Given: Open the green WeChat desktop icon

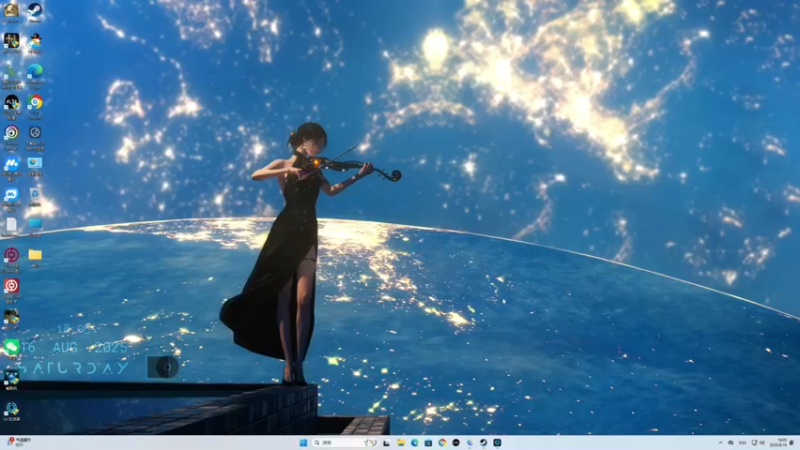Looking at the screenshot, I should point(11,348).
